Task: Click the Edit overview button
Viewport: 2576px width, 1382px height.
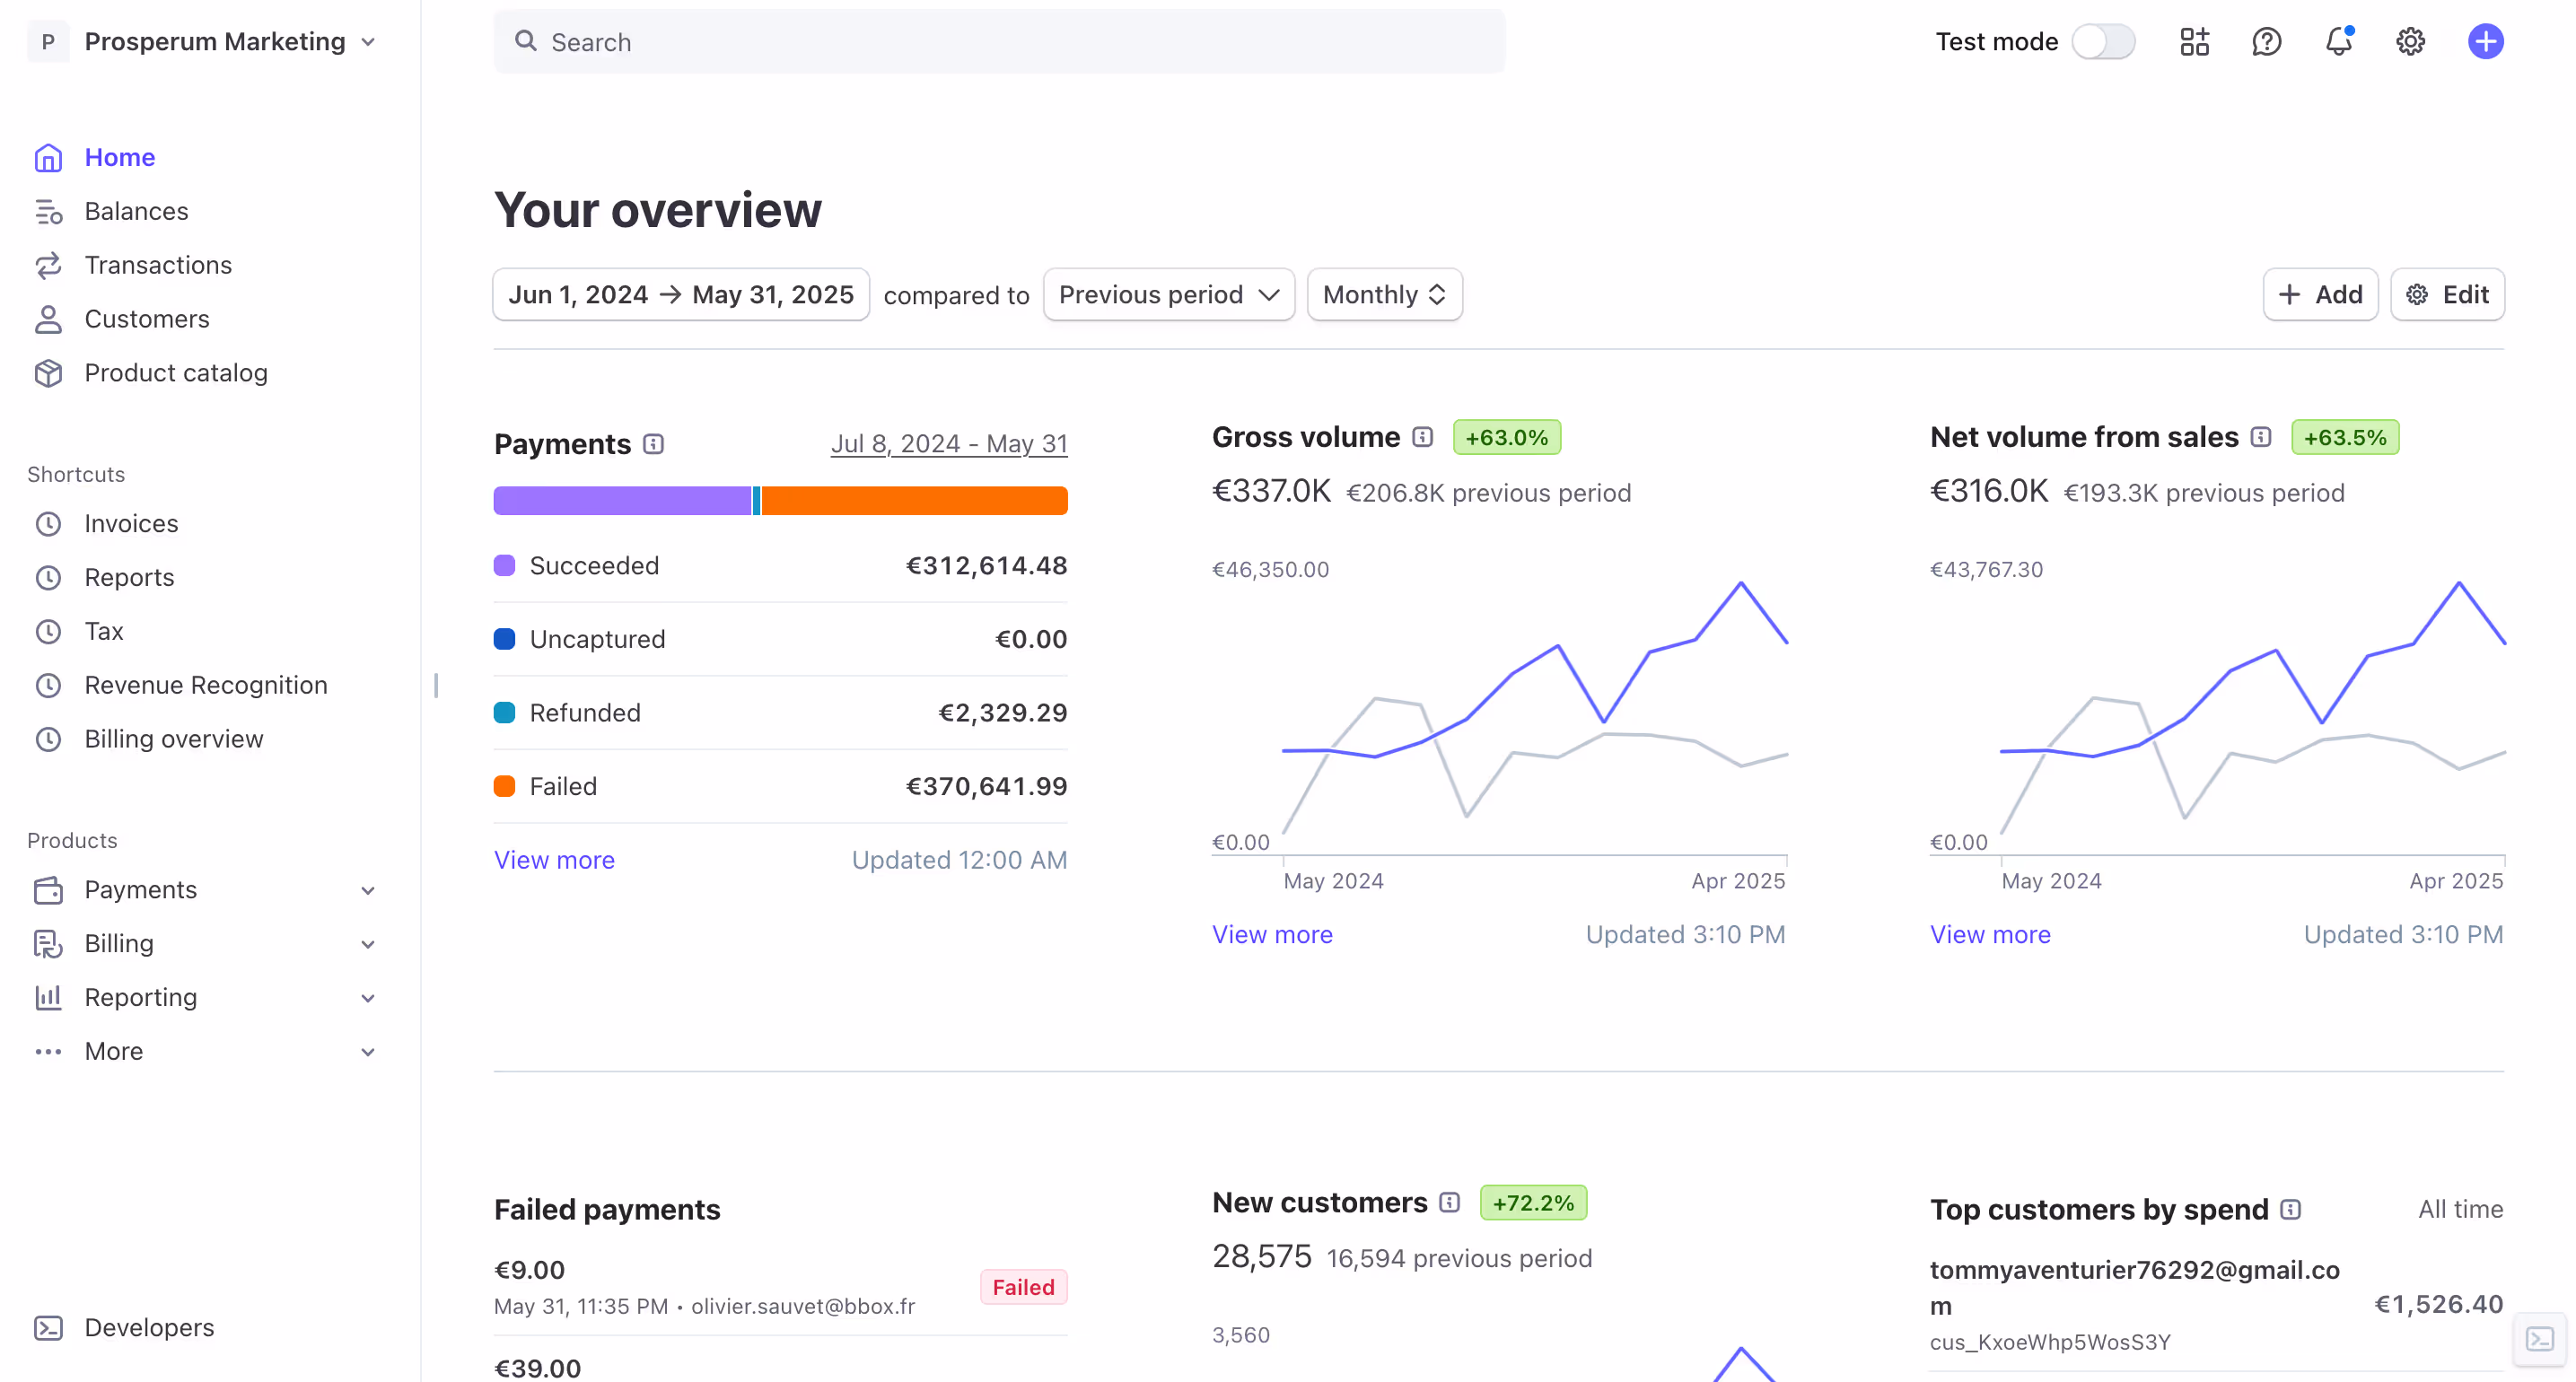Action: point(2447,295)
